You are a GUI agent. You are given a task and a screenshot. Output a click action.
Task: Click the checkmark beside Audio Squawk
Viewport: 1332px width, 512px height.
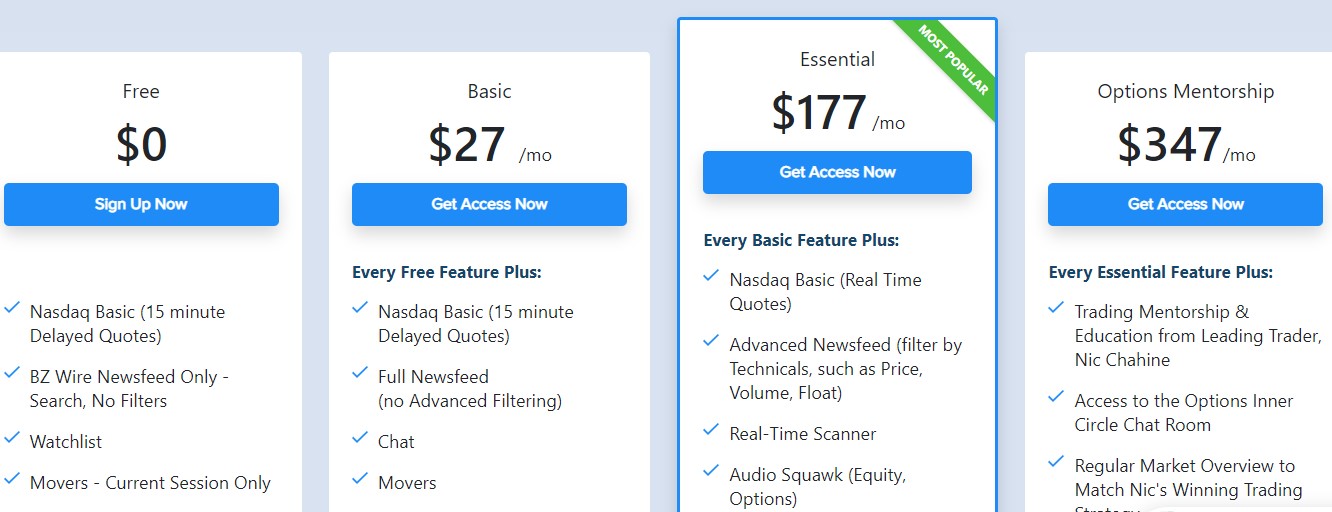click(711, 471)
